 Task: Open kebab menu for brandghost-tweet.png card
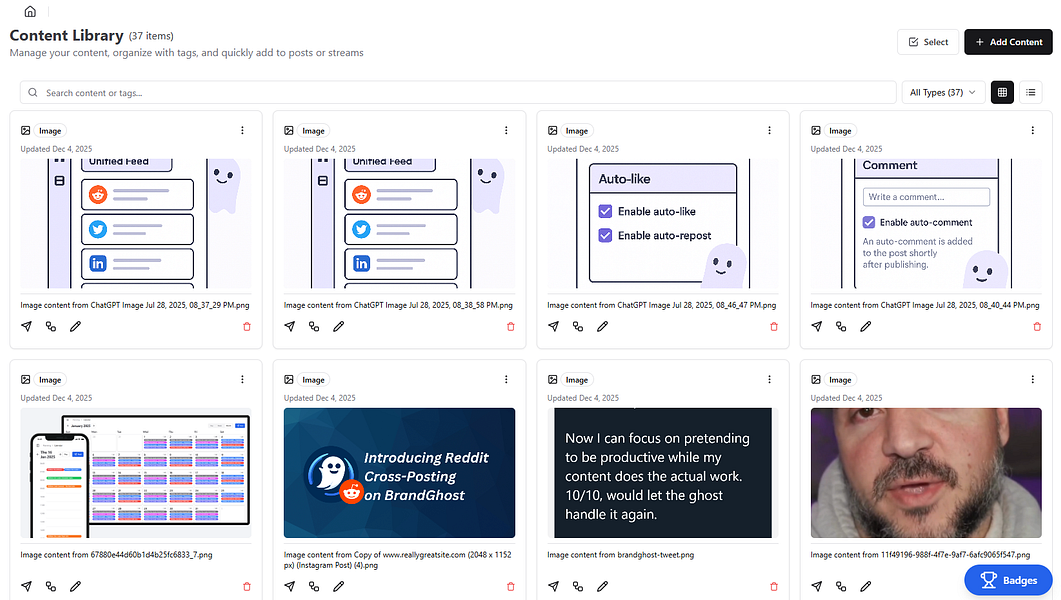click(x=769, y=379)
